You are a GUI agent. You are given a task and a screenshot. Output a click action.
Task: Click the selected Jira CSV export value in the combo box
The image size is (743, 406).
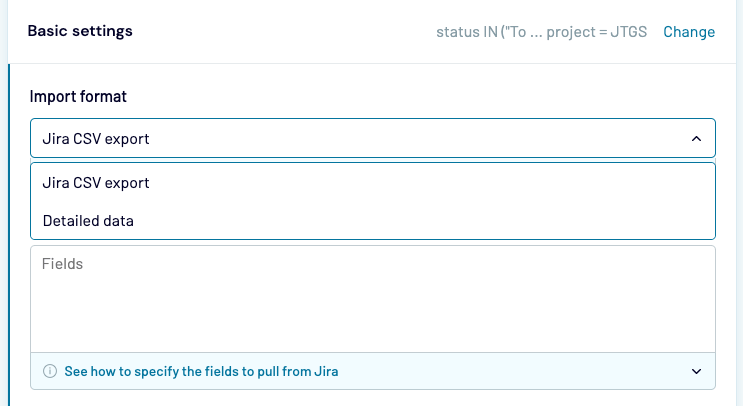(96, 139)
